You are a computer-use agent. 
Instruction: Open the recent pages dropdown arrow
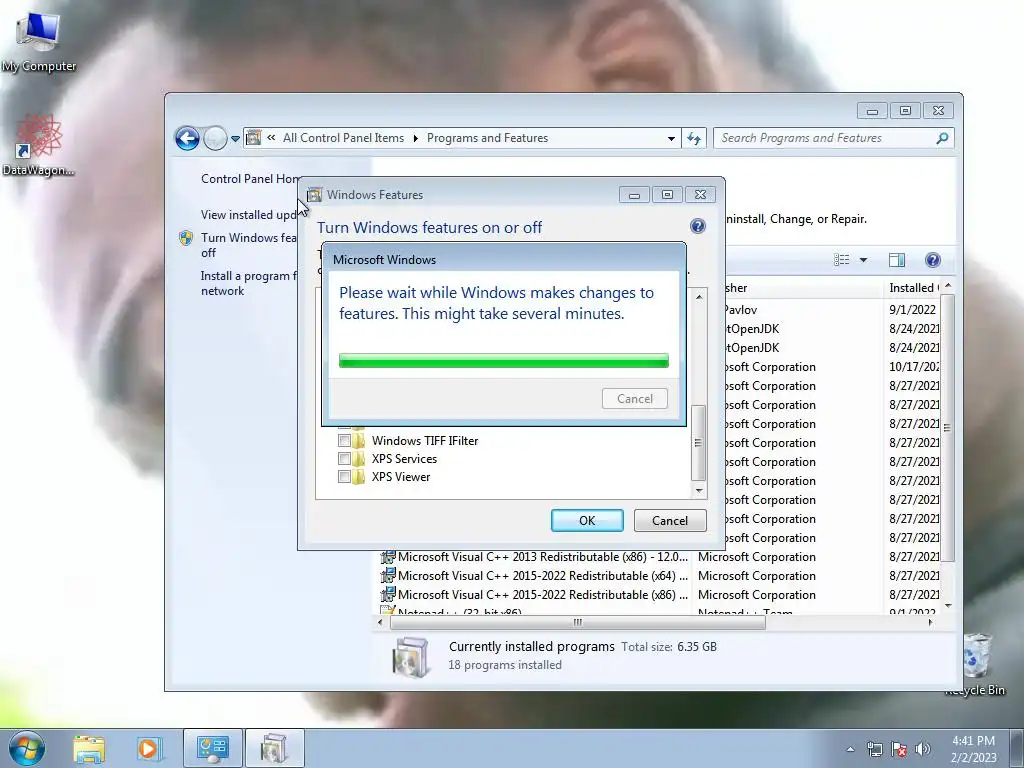point(235,138)
